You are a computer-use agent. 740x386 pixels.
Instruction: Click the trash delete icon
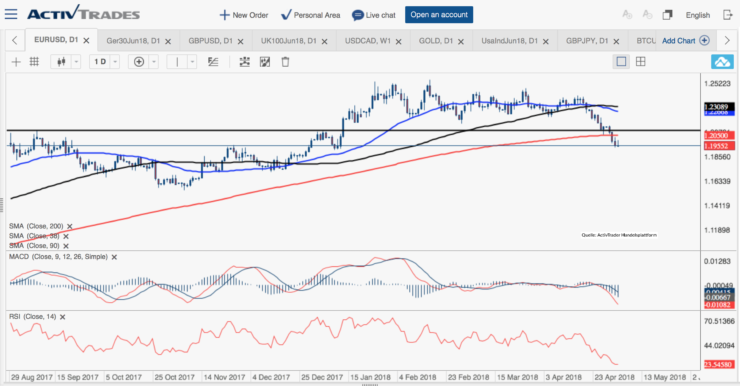[285, 62]
